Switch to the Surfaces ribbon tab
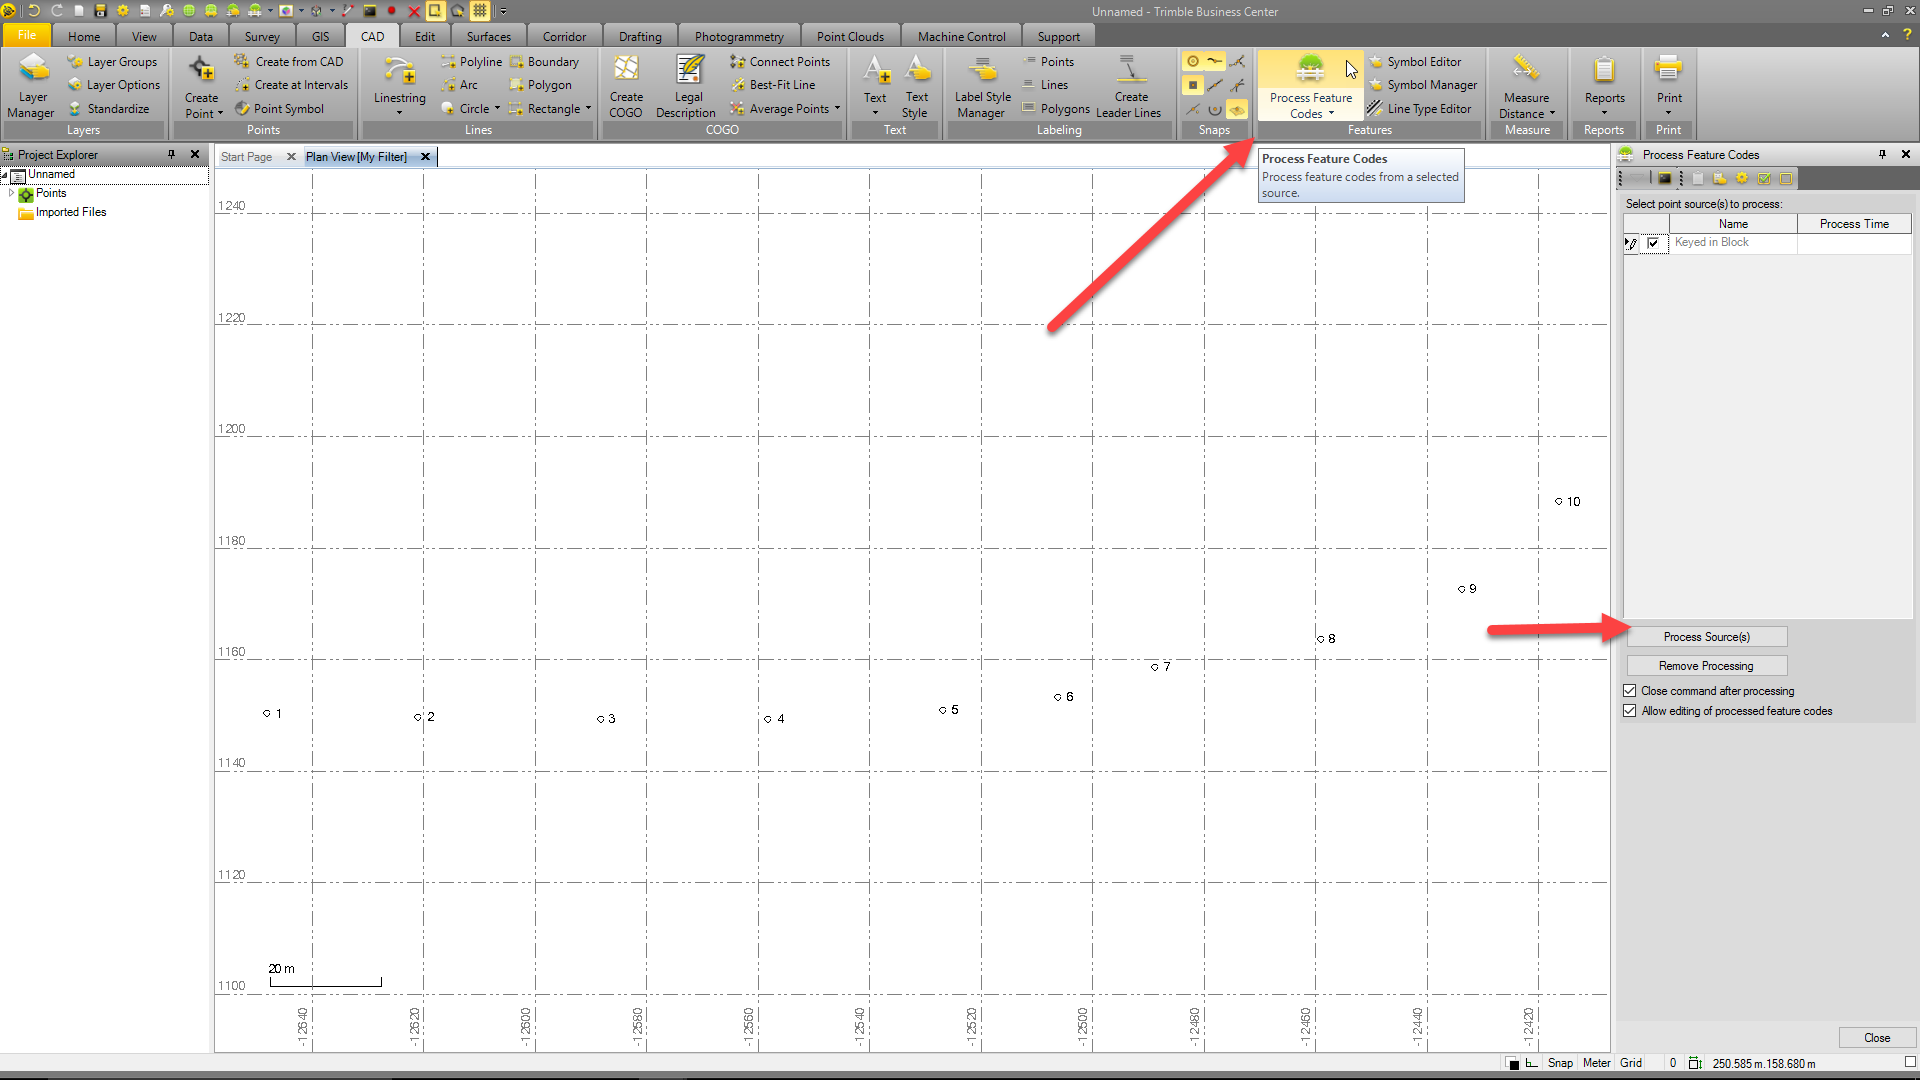The width and height of the screenshot is (1920, 1080). (488, 35)
